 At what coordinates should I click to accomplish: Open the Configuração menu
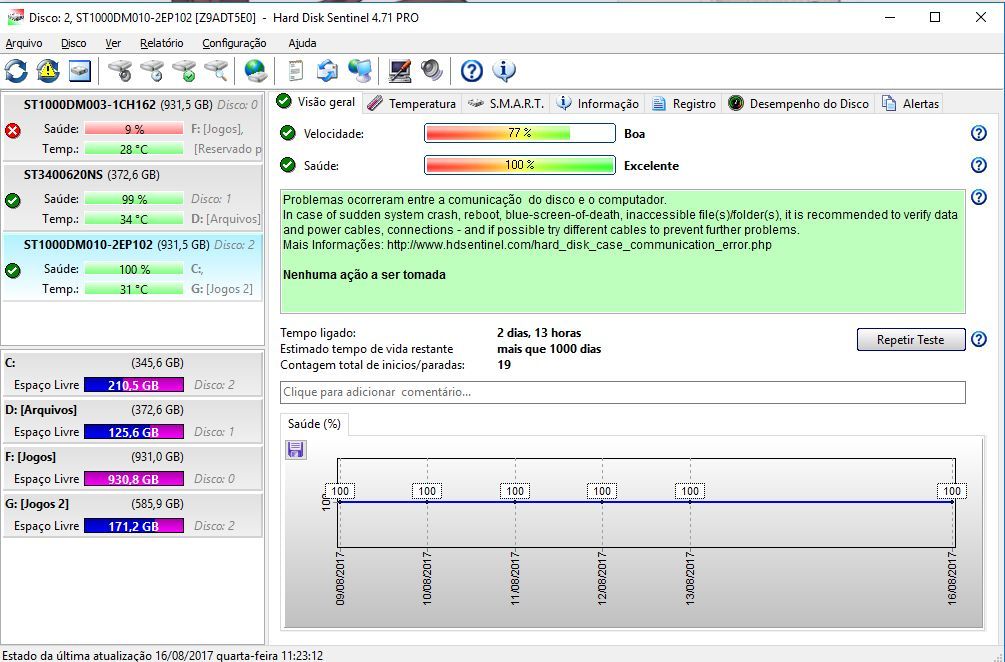click(234, 43)
